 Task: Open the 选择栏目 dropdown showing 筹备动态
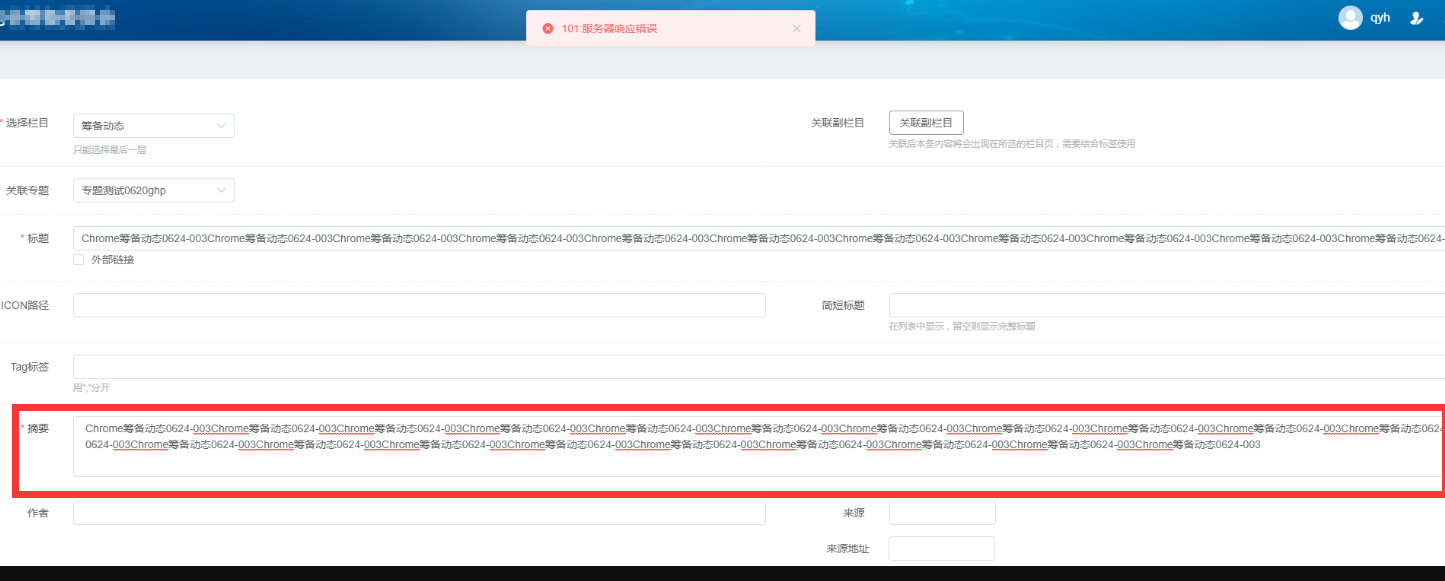click(154, 126)
